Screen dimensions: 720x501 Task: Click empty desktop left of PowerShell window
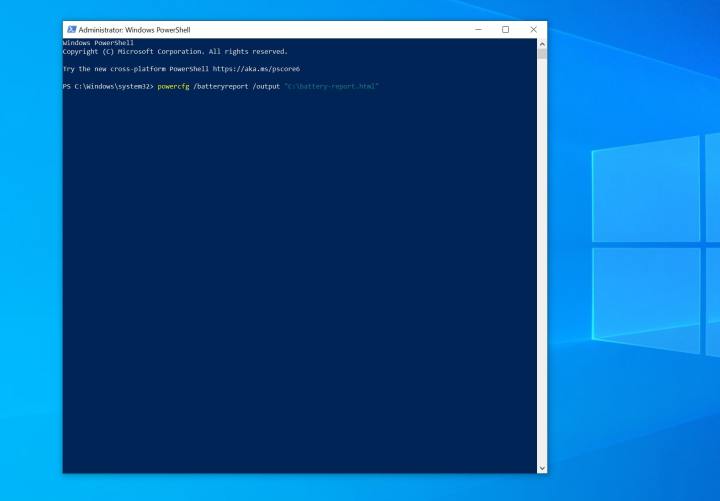(30, 250)
